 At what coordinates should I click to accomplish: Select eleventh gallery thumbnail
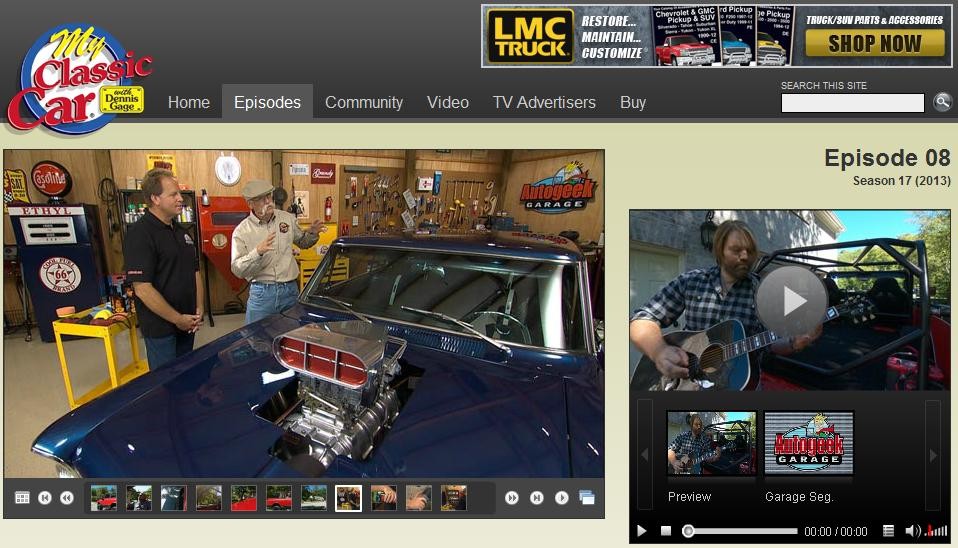coord(453,498)
